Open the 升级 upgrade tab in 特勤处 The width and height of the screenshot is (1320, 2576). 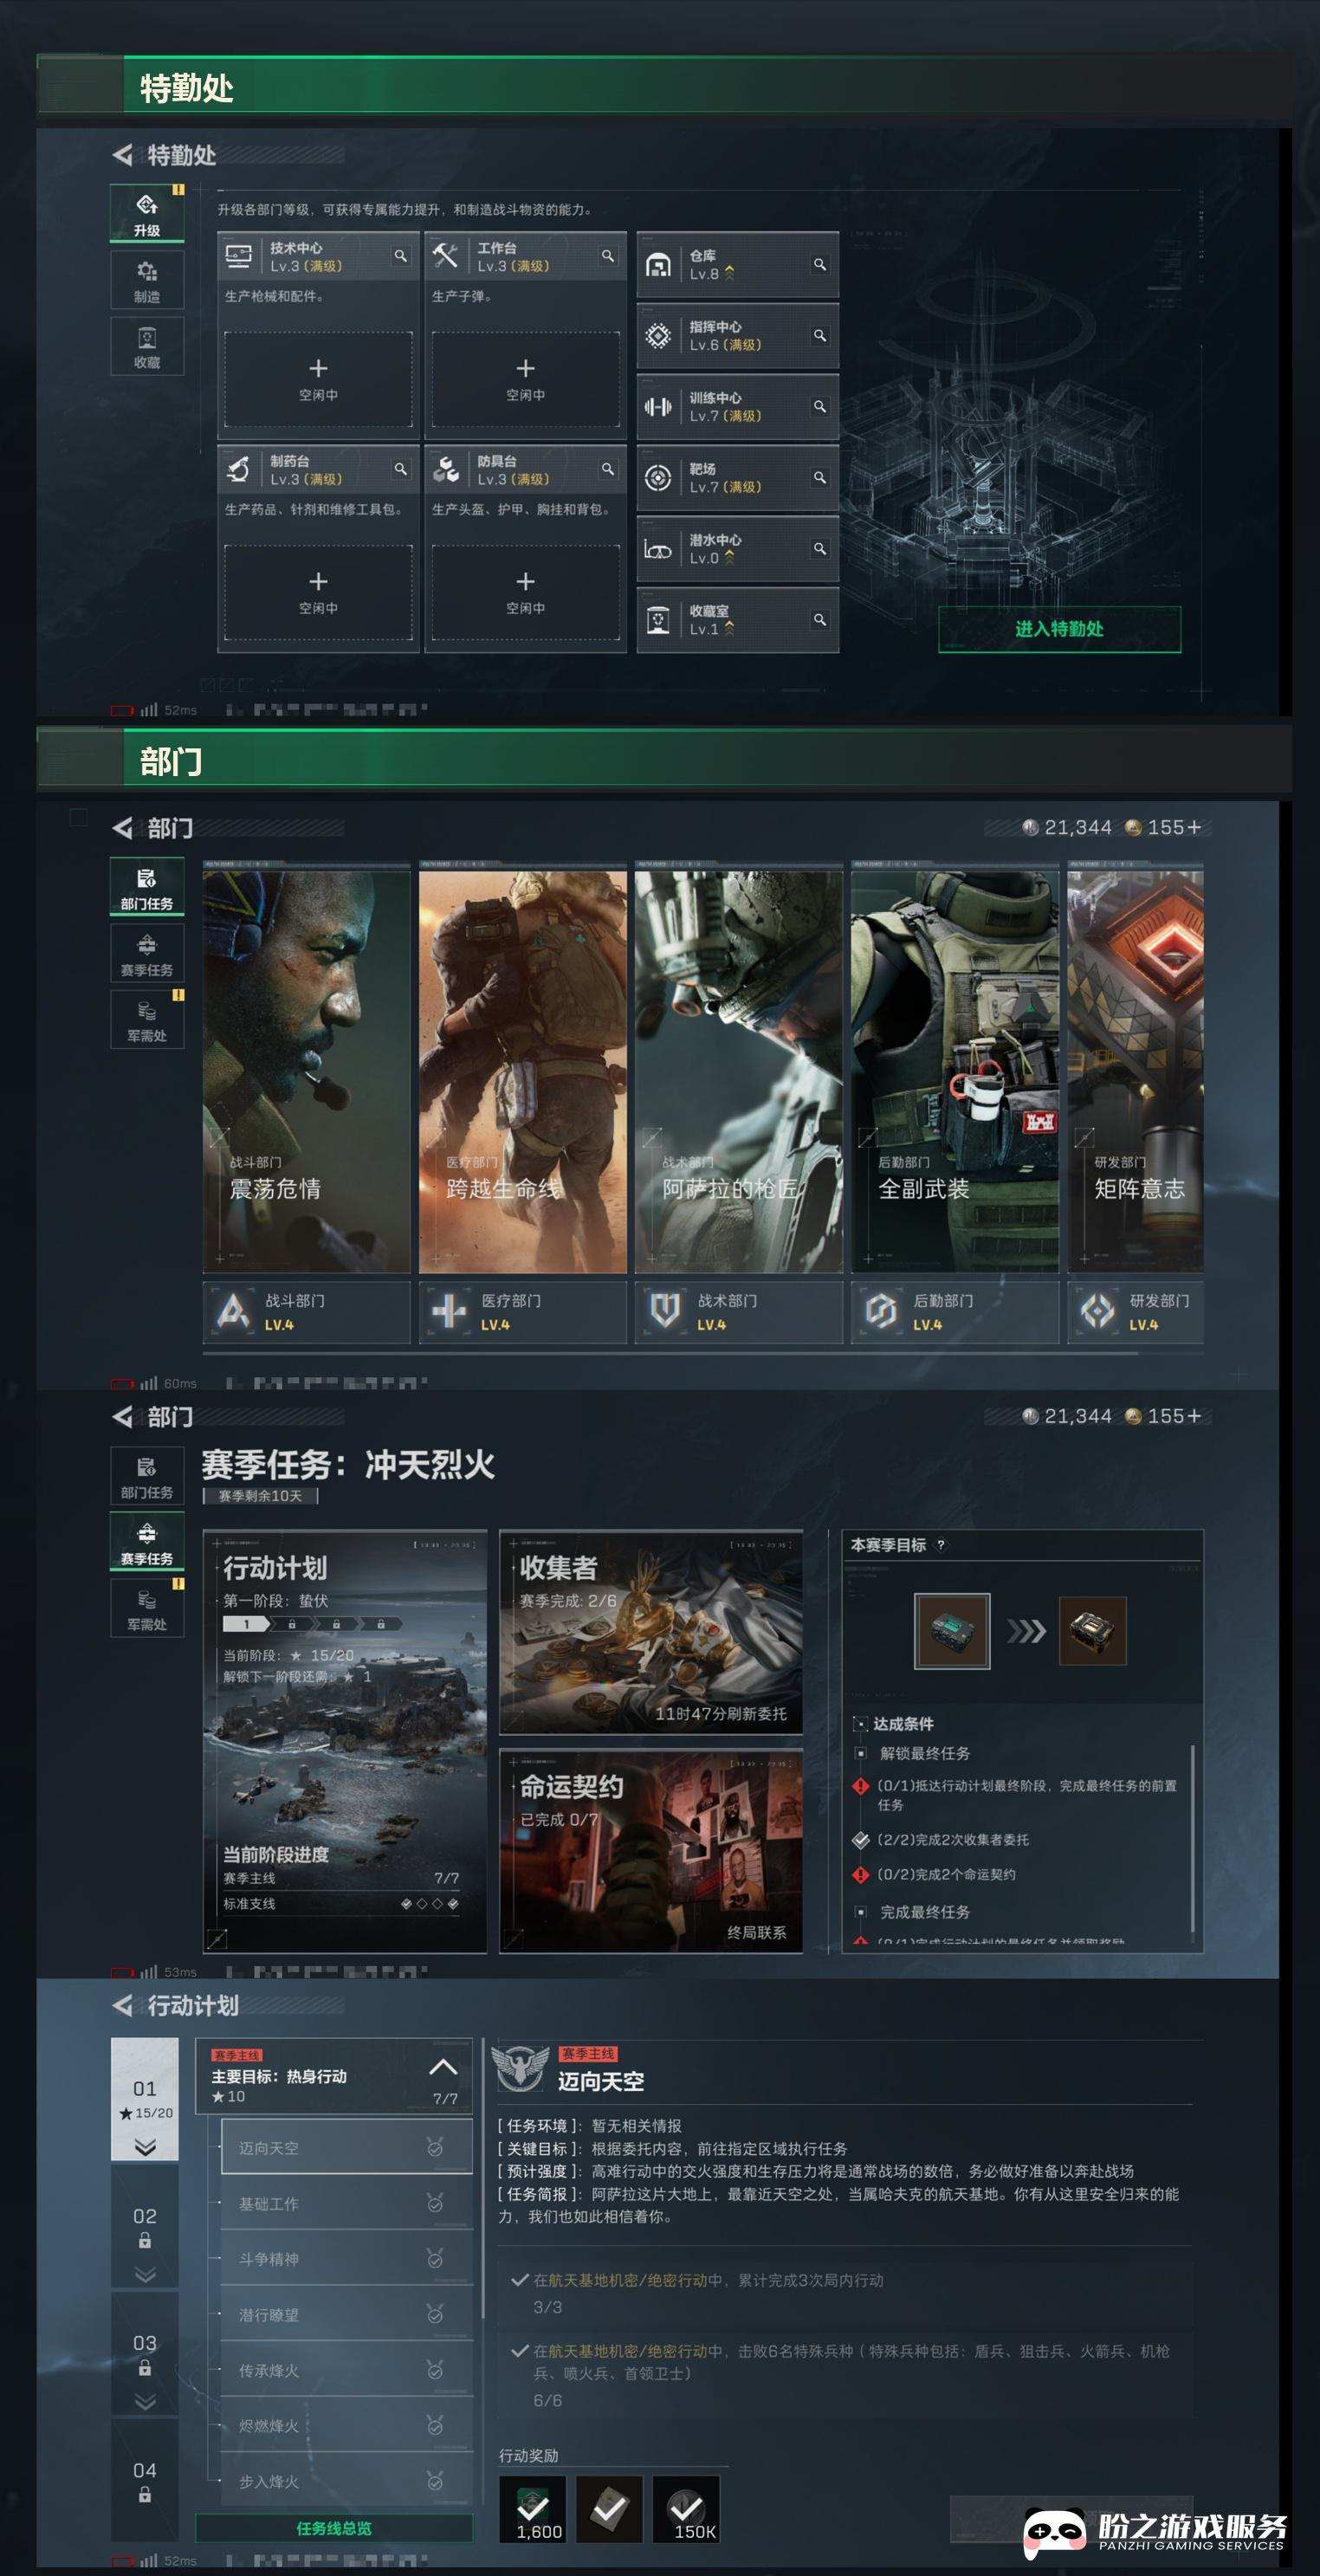[x=147, y=213]
